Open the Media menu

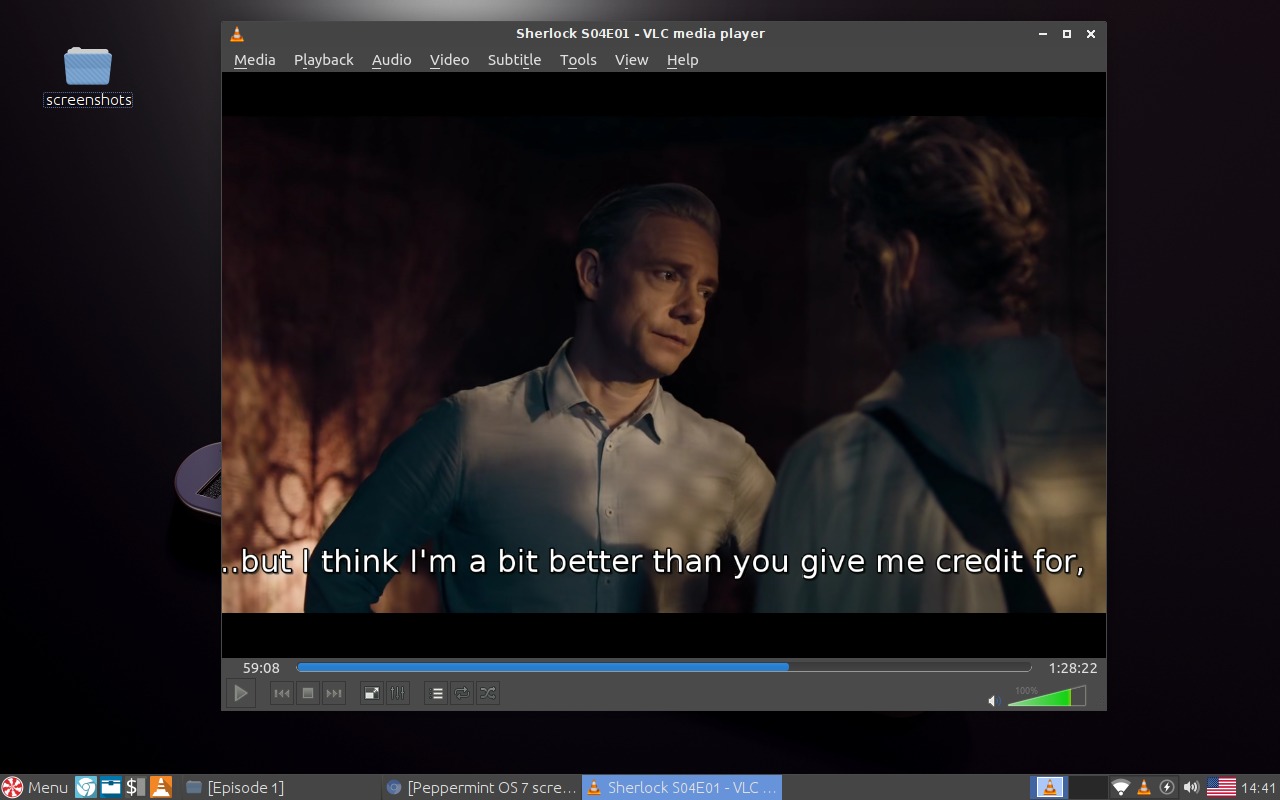254,60
